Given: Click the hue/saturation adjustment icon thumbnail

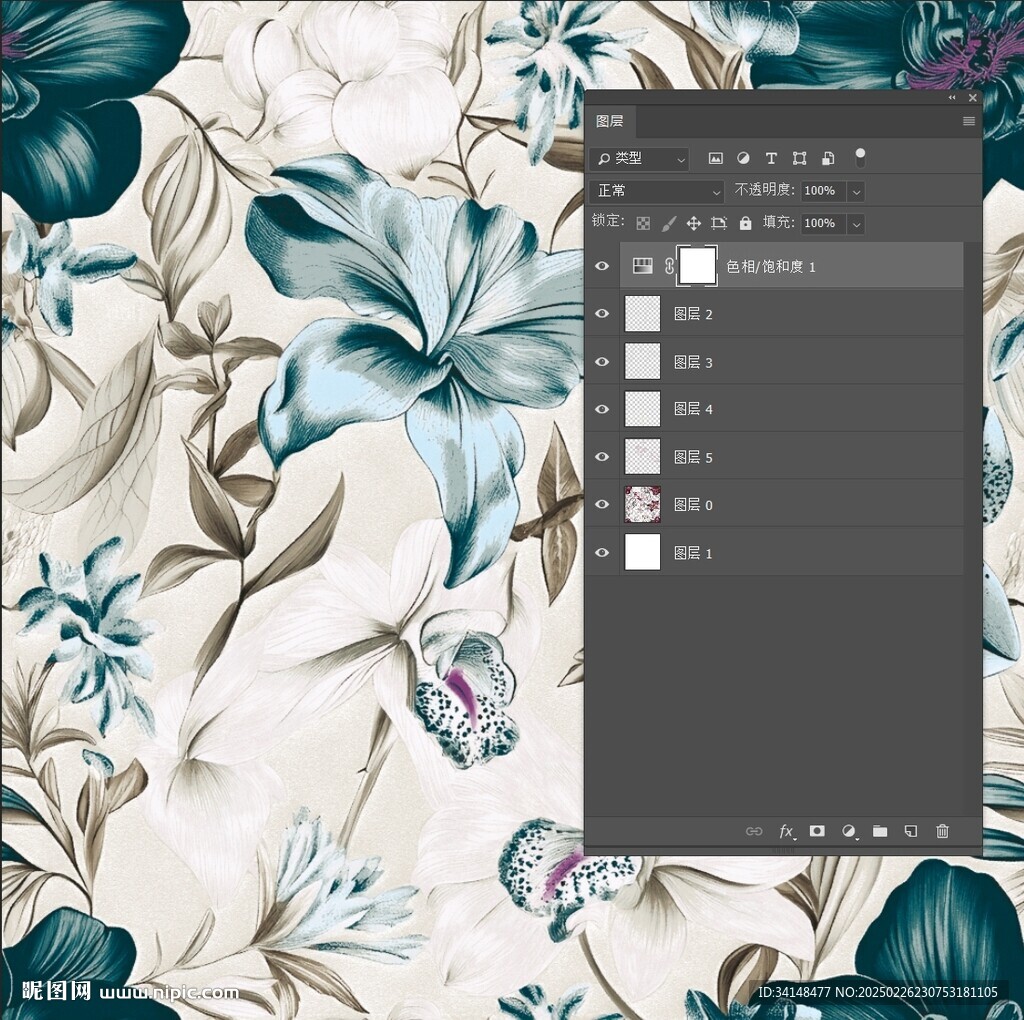Looking at the screenshot, I should [x=643, y=266].
